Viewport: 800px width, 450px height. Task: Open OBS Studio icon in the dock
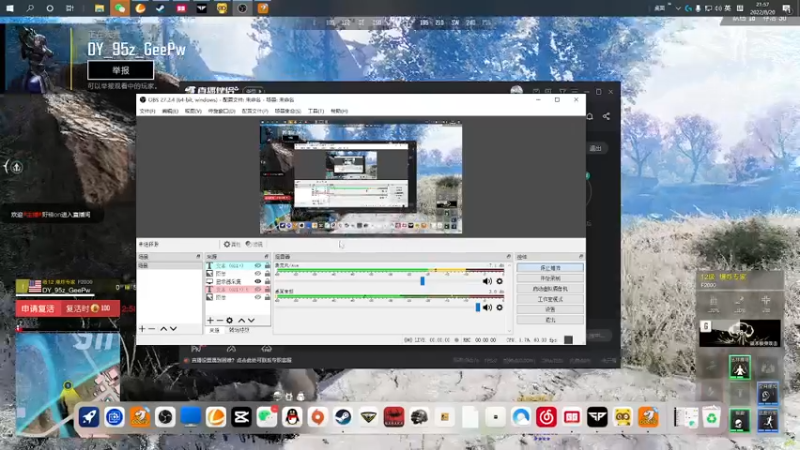(x=165, y=417)
